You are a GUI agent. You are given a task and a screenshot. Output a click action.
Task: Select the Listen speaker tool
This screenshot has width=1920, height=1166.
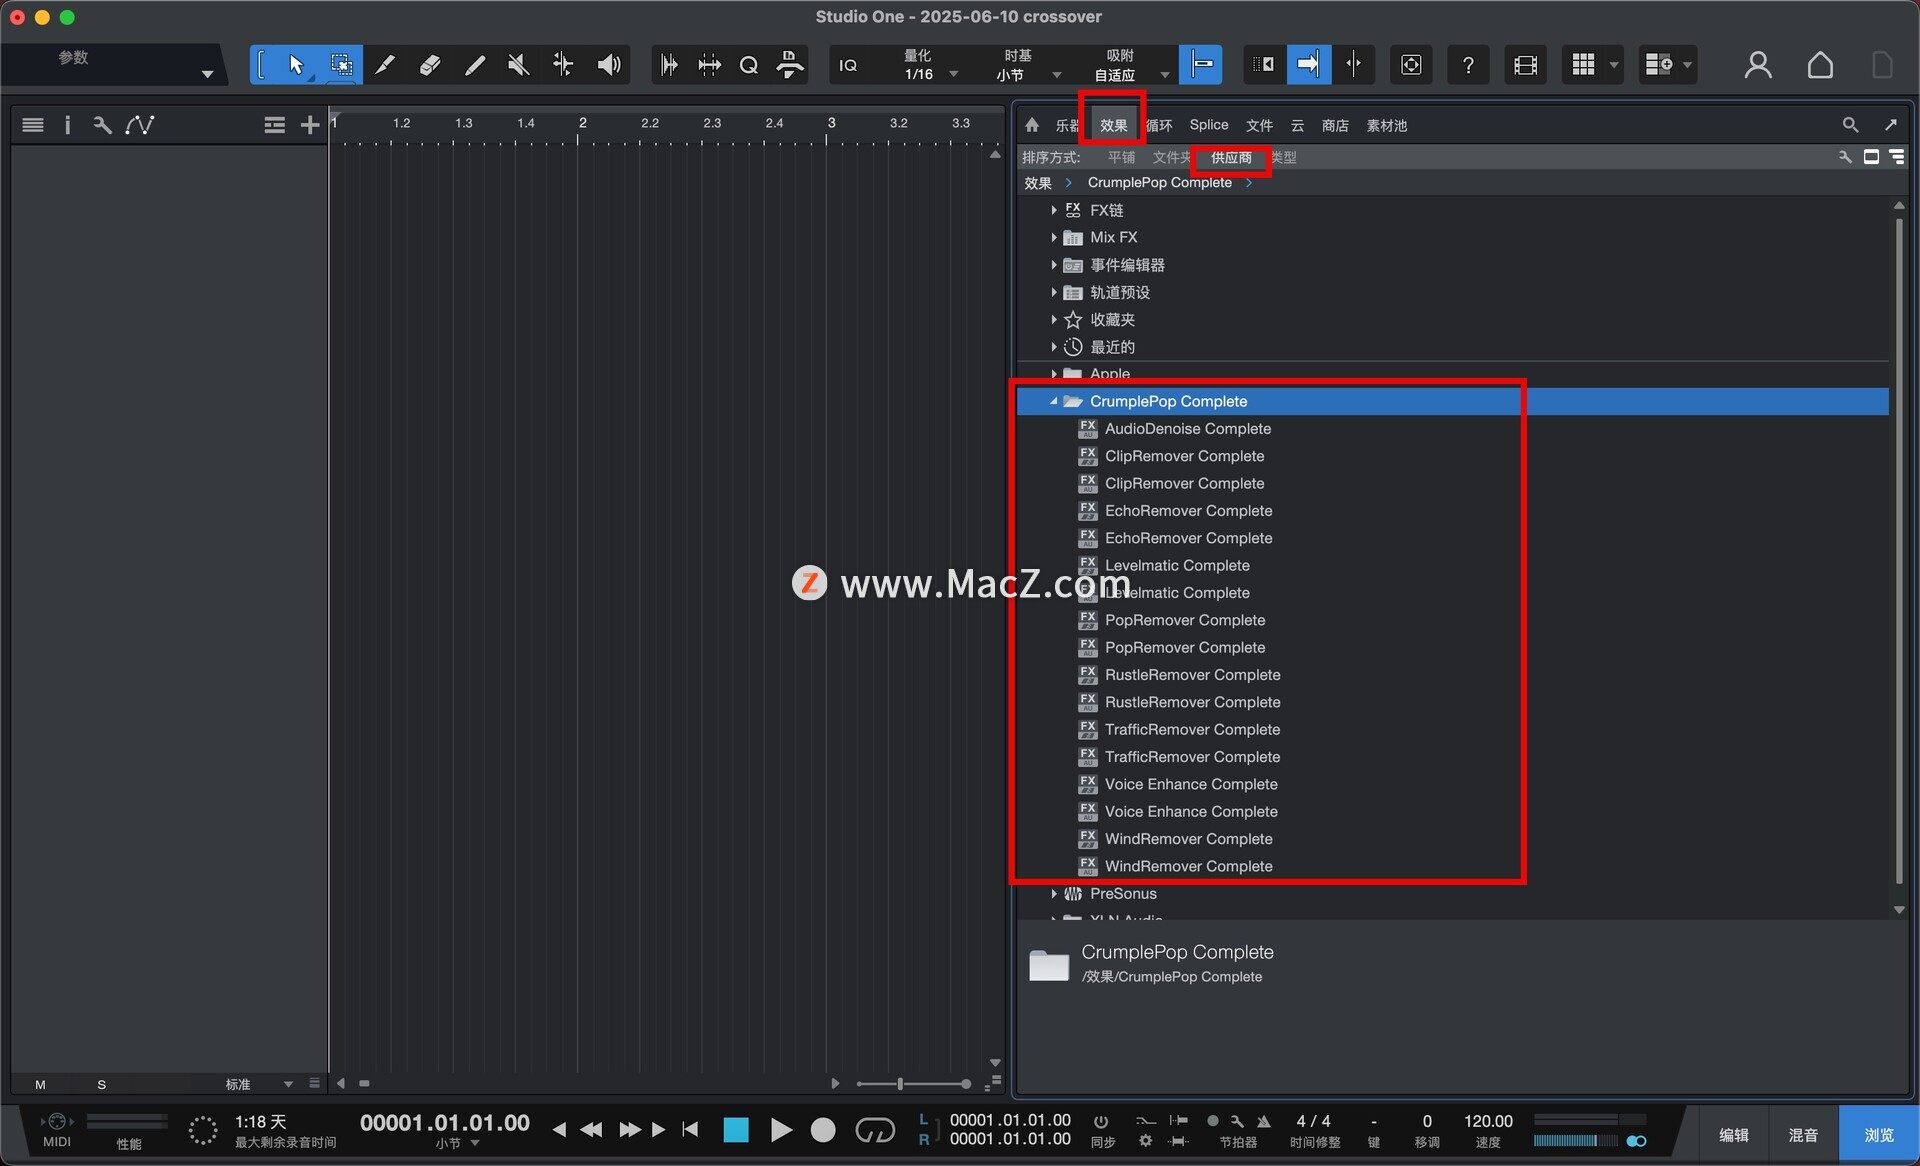pos(608,65)
